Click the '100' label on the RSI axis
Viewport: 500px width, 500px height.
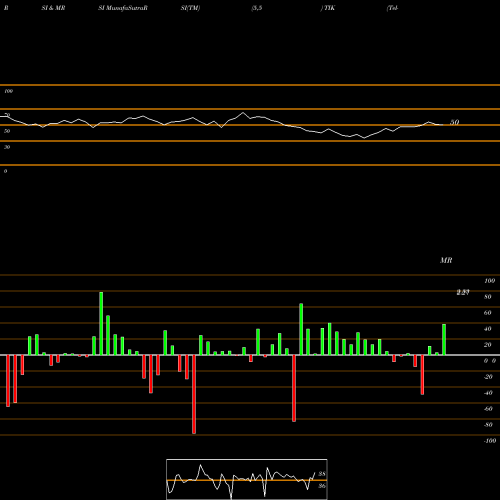[x=9, y=91]
